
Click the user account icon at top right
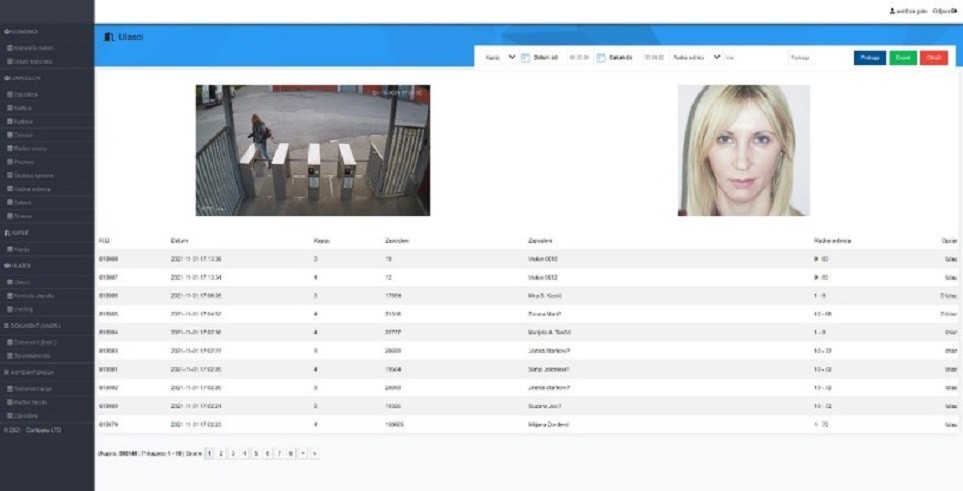[x=892, y=11]
